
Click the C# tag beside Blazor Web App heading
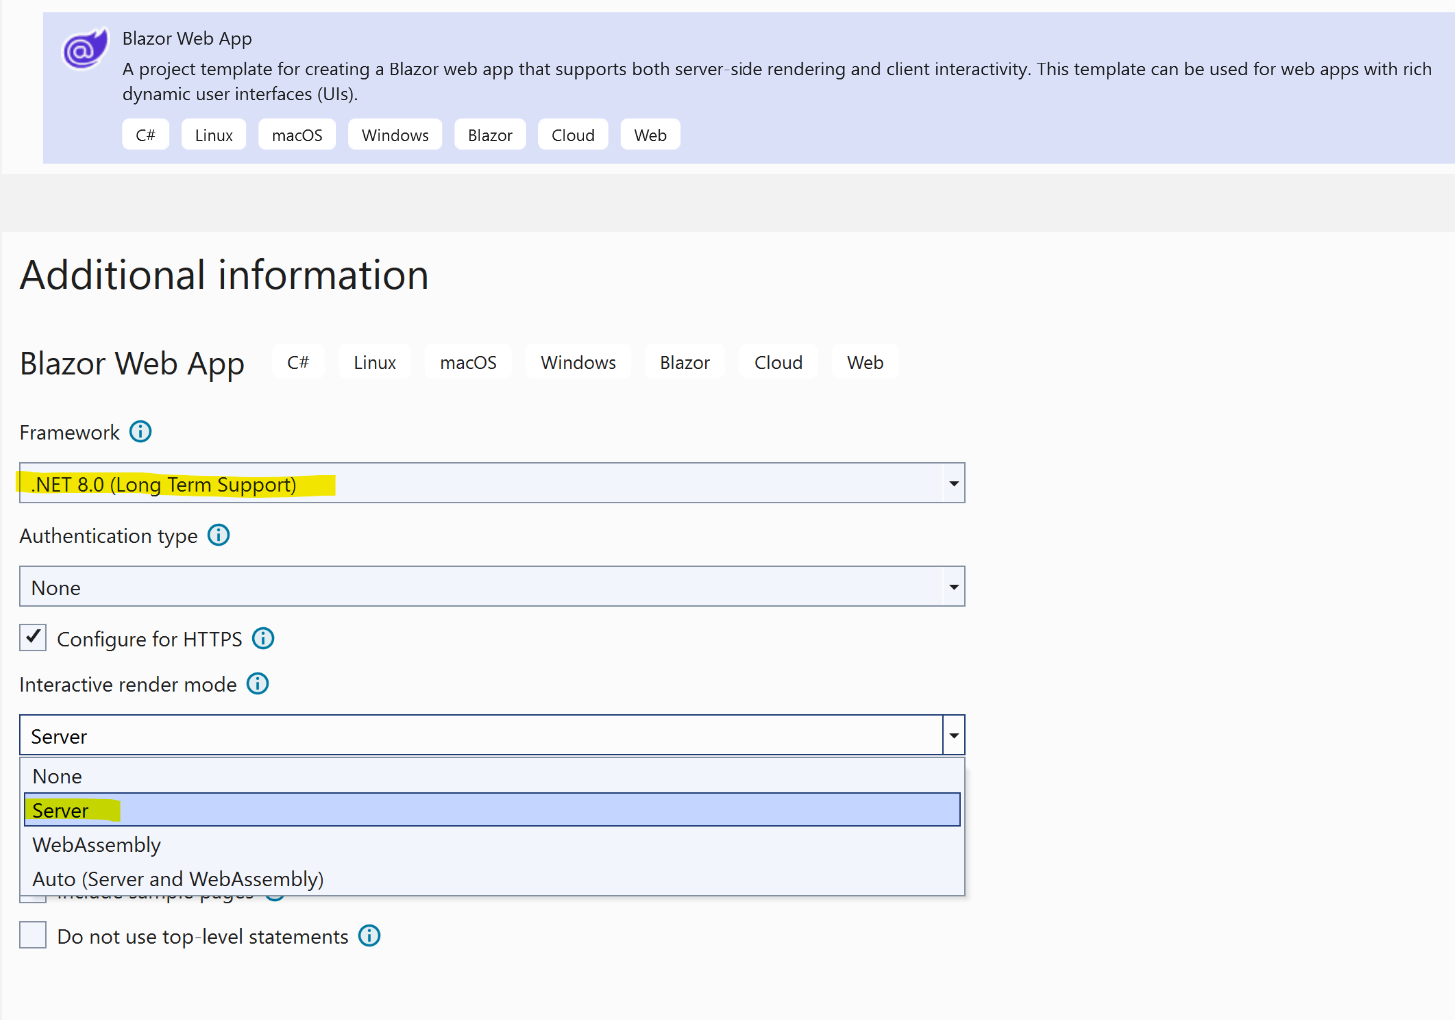point(298,362)
